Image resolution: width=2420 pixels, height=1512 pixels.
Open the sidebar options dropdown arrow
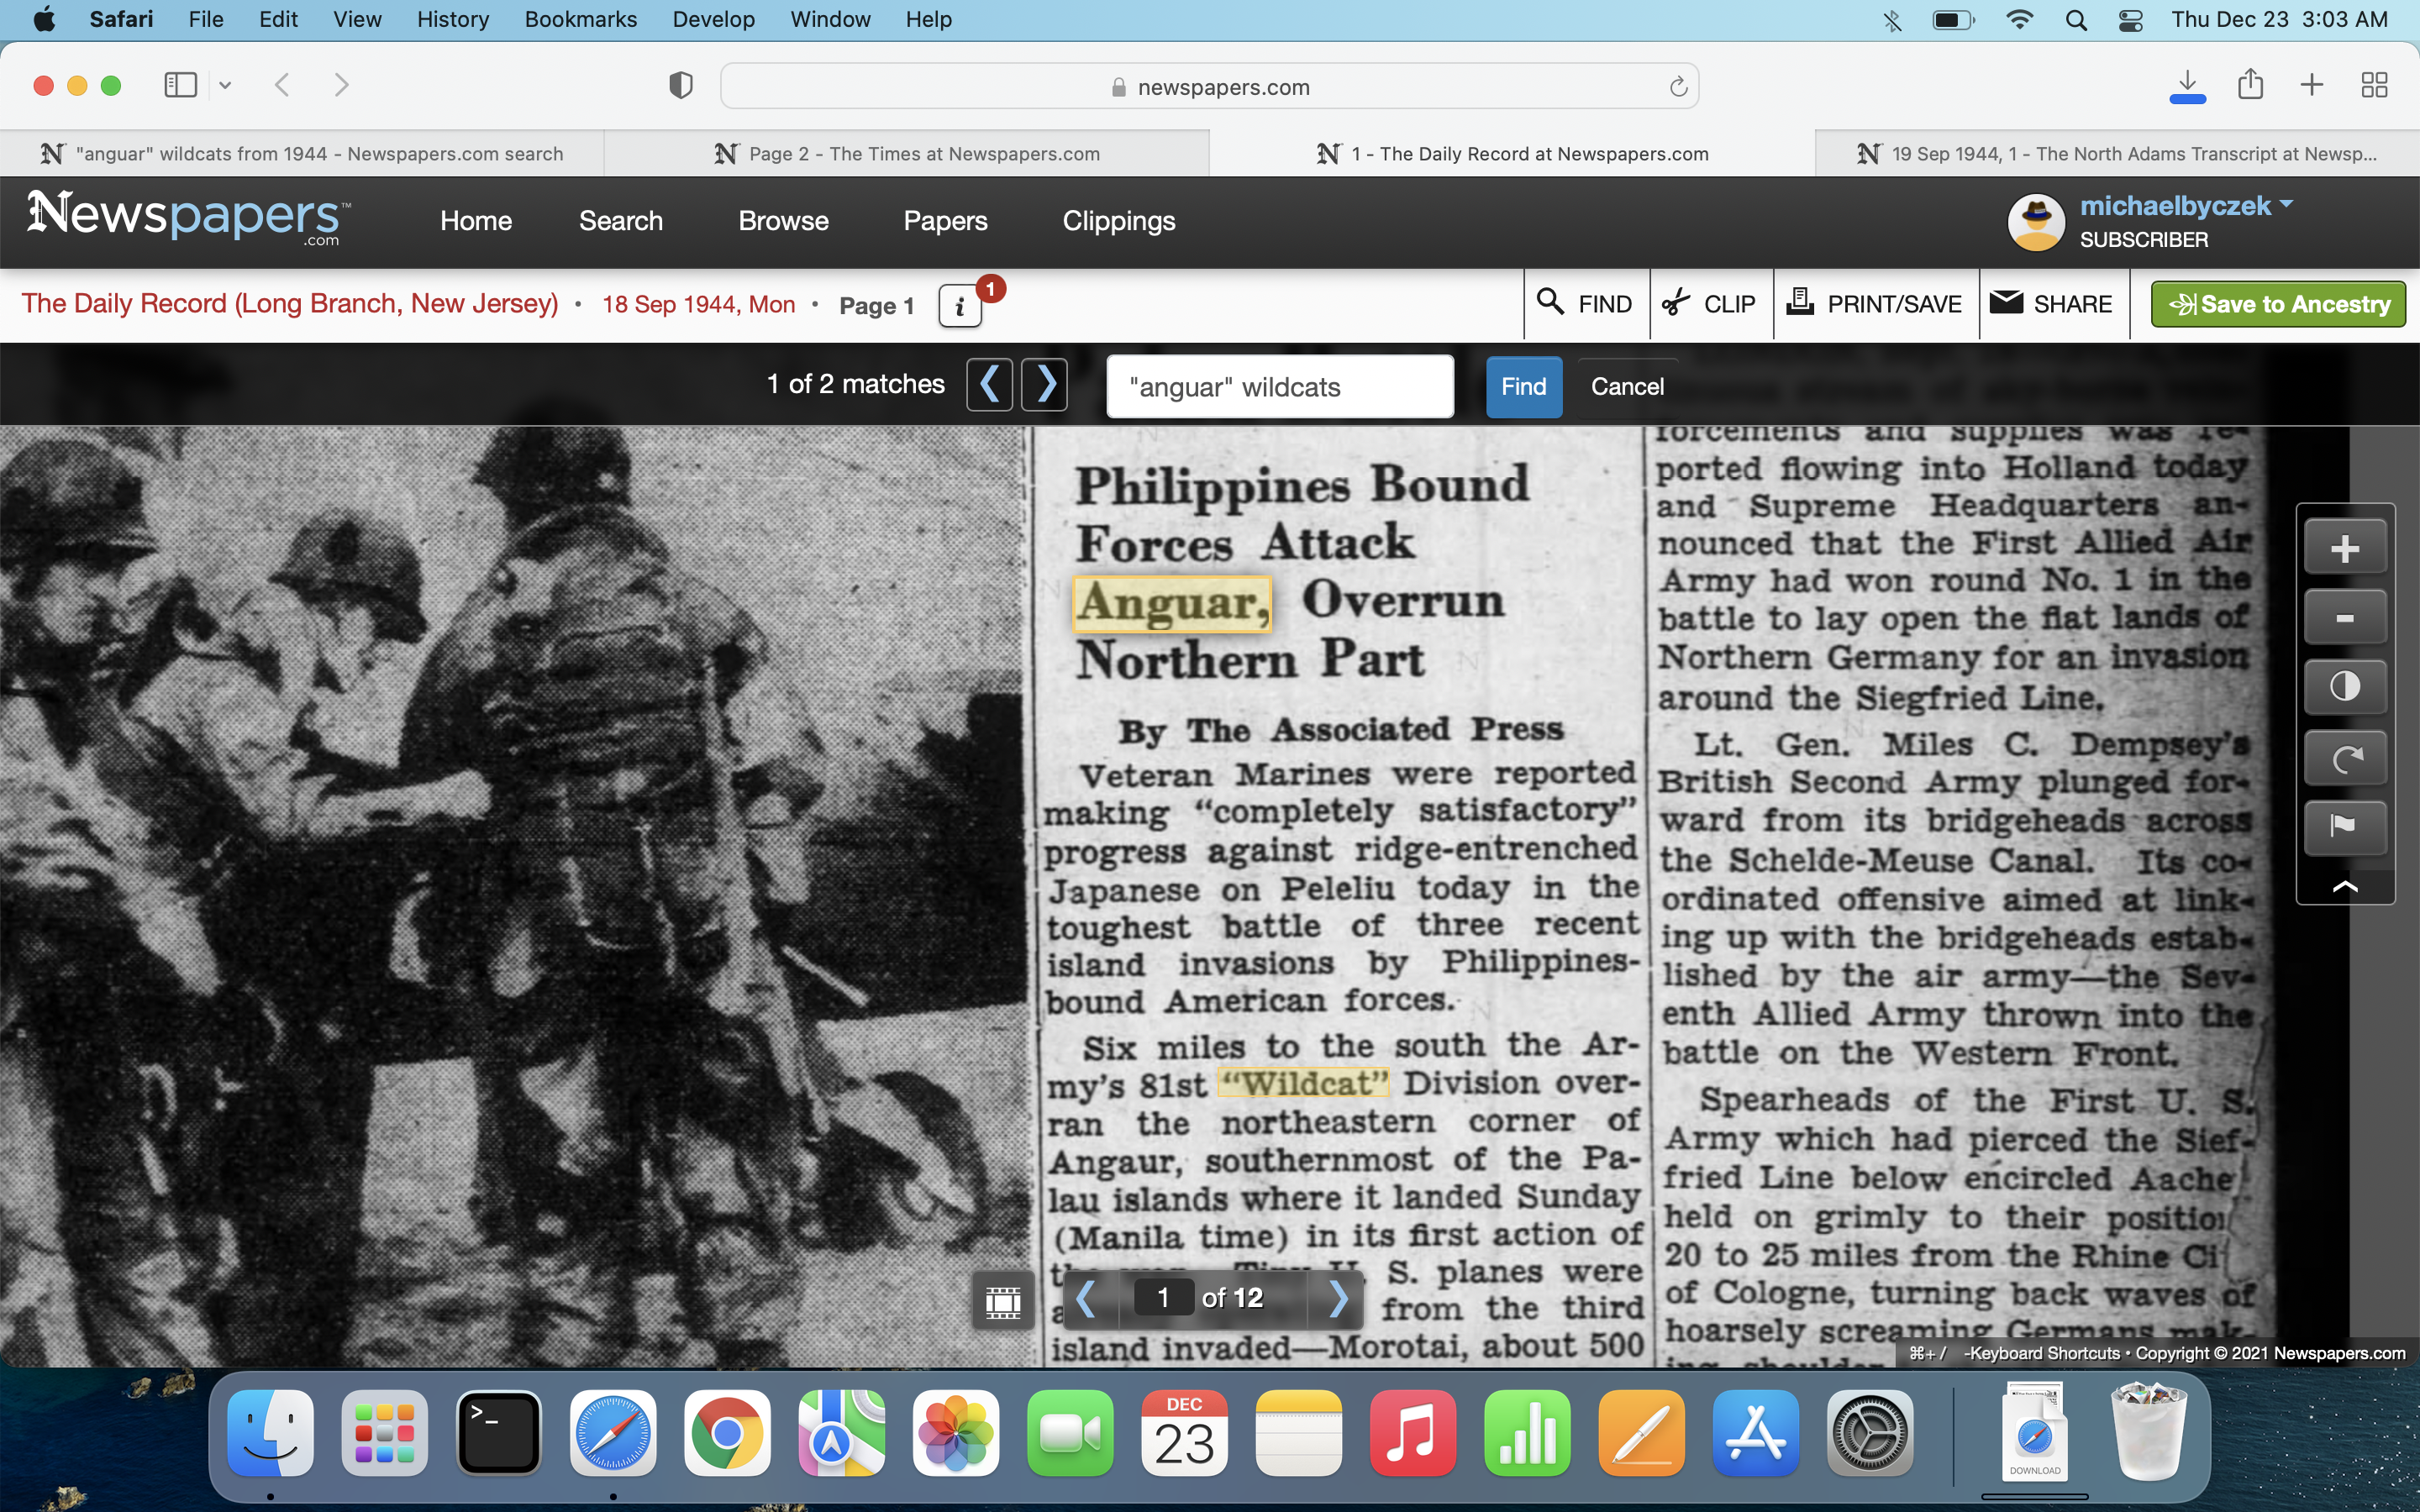(x=226, y=85)
